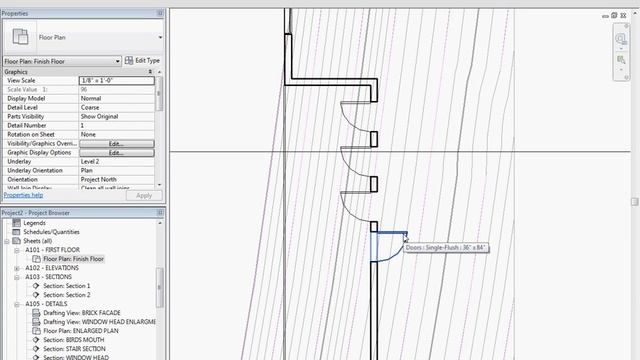
Task: Select Legends in Project Browser
Action: 34,223
